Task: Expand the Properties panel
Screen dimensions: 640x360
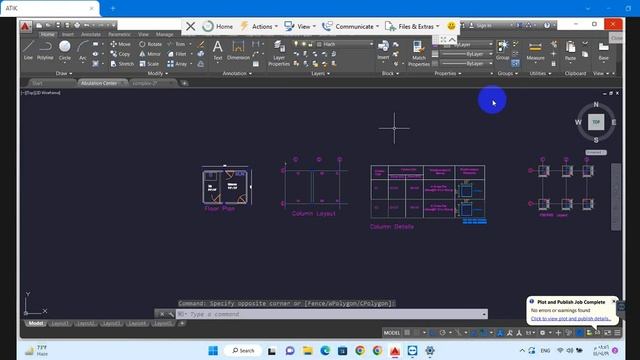Action: (448, 73)
